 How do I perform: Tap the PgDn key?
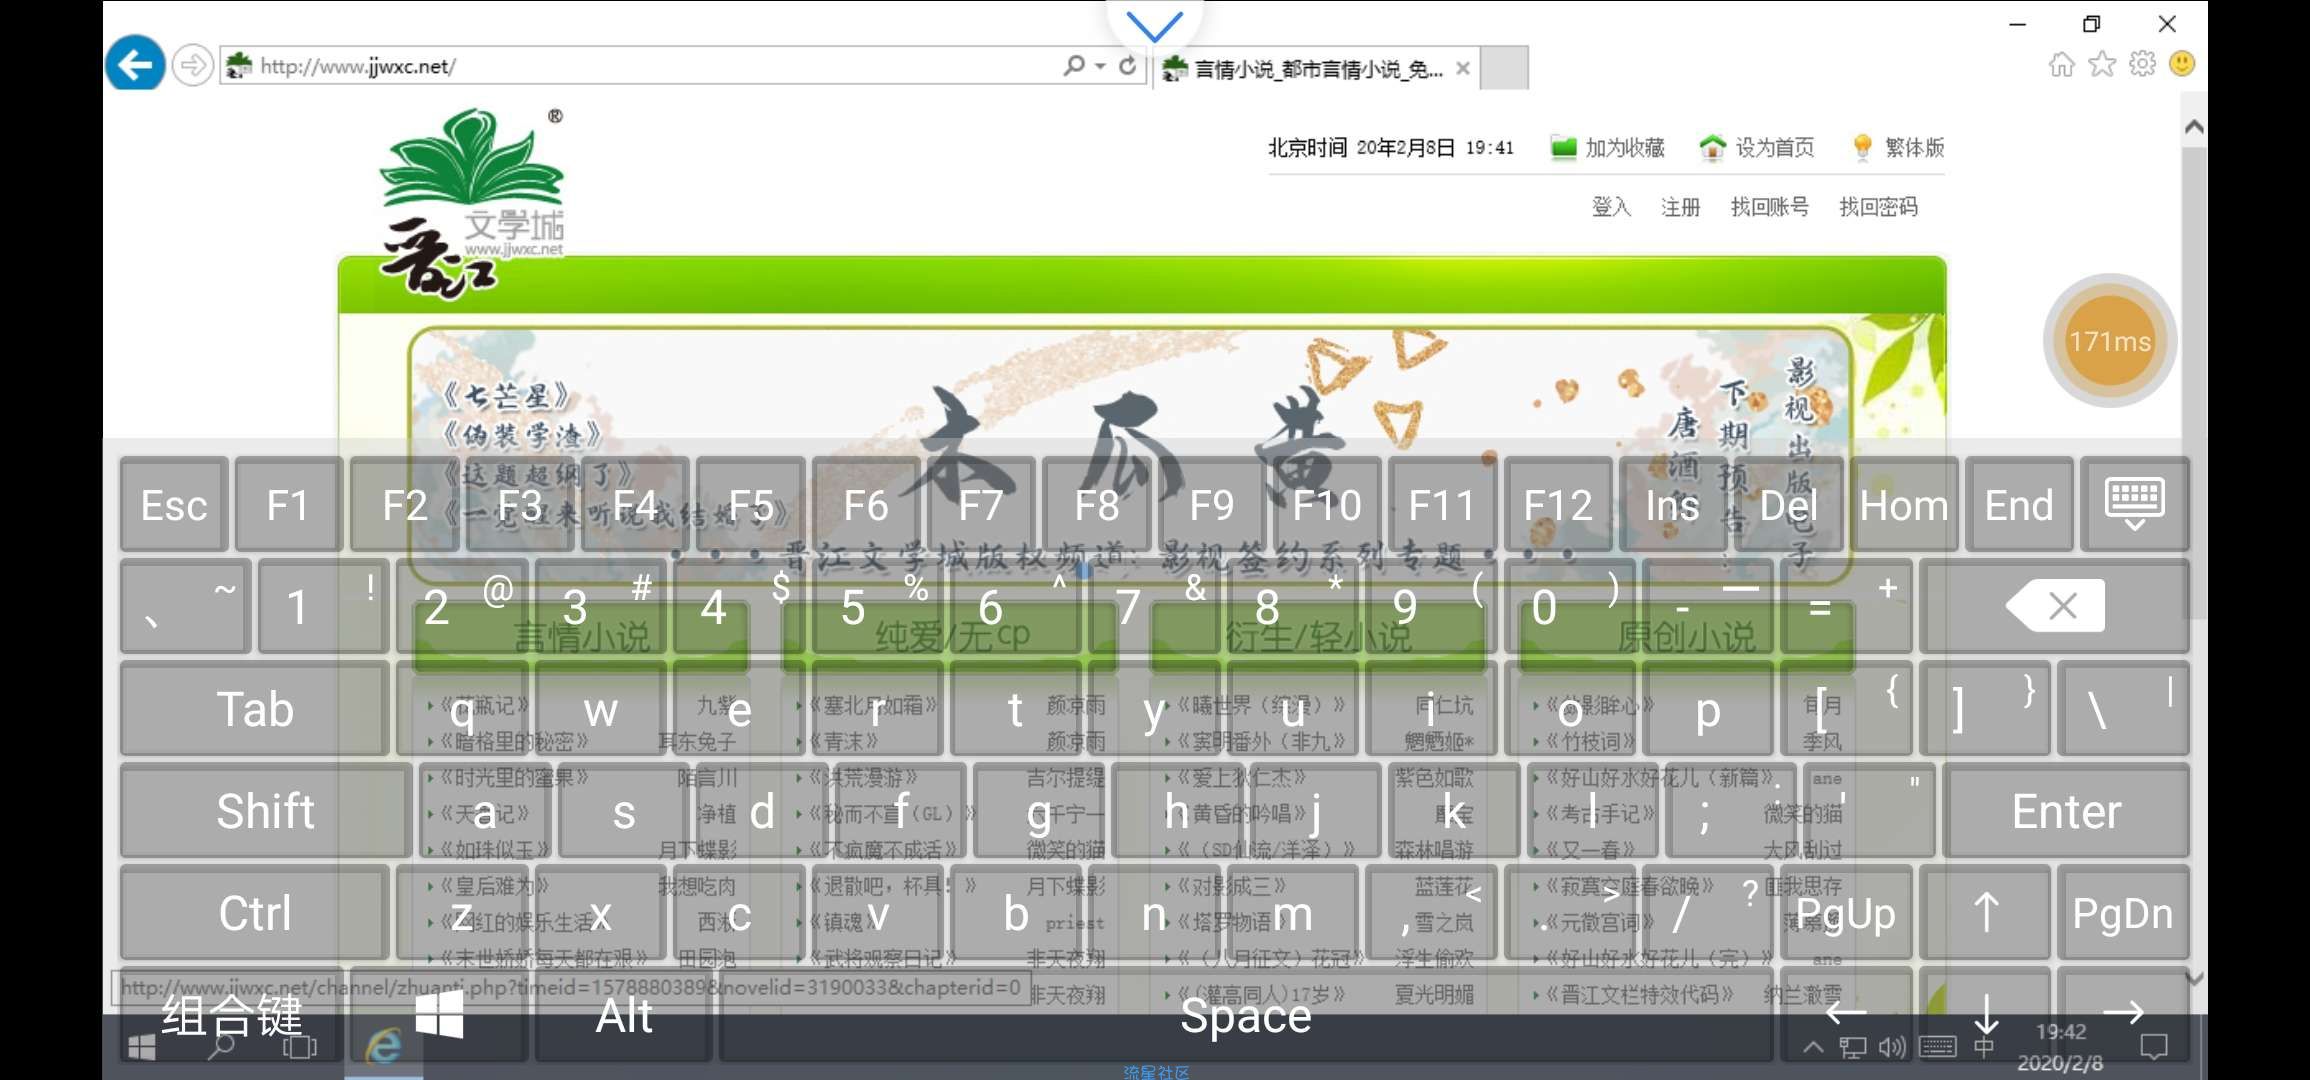click(2123, 912)
